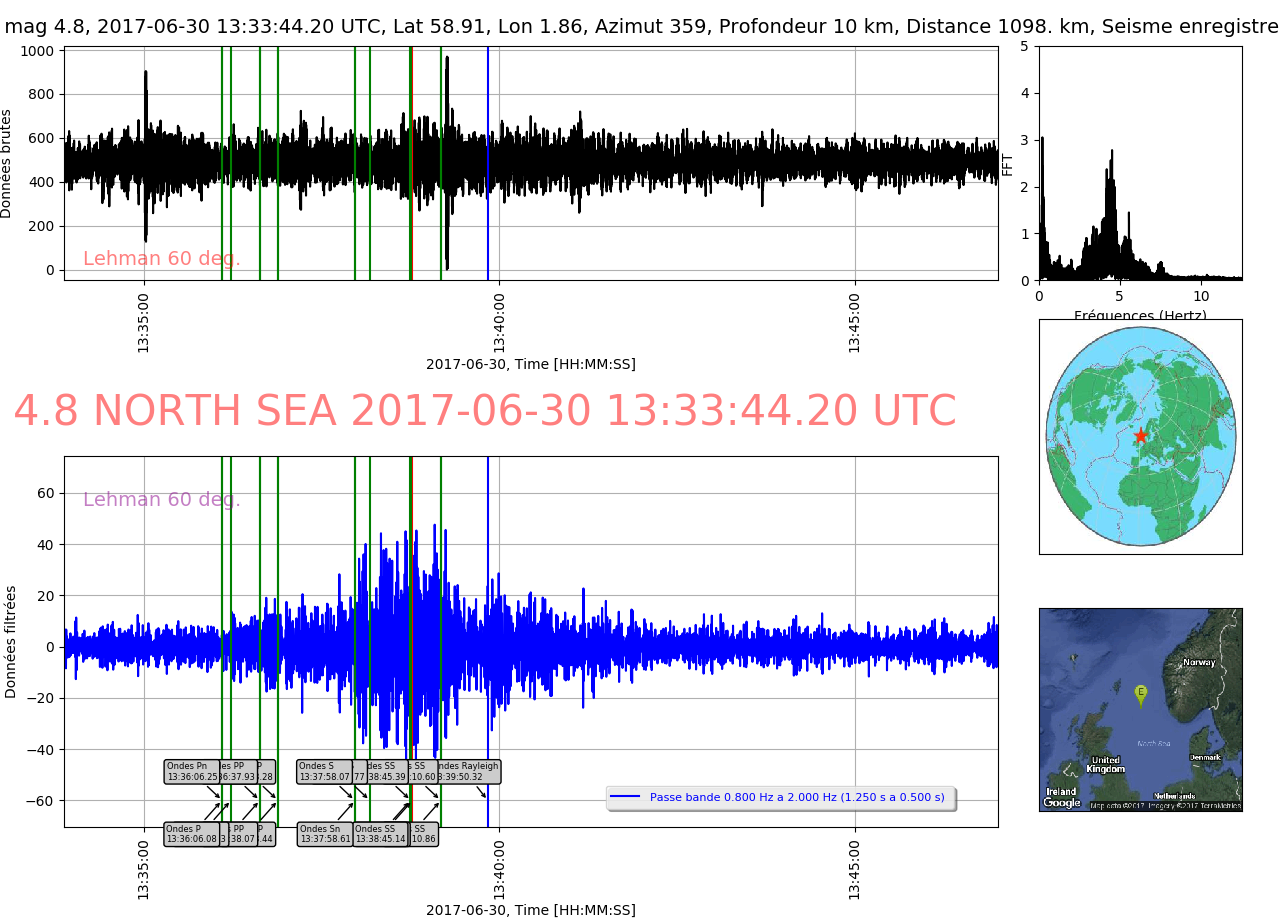
Task: Select the Ondes Rayleigh annotation label
Action: click(470, 771)
